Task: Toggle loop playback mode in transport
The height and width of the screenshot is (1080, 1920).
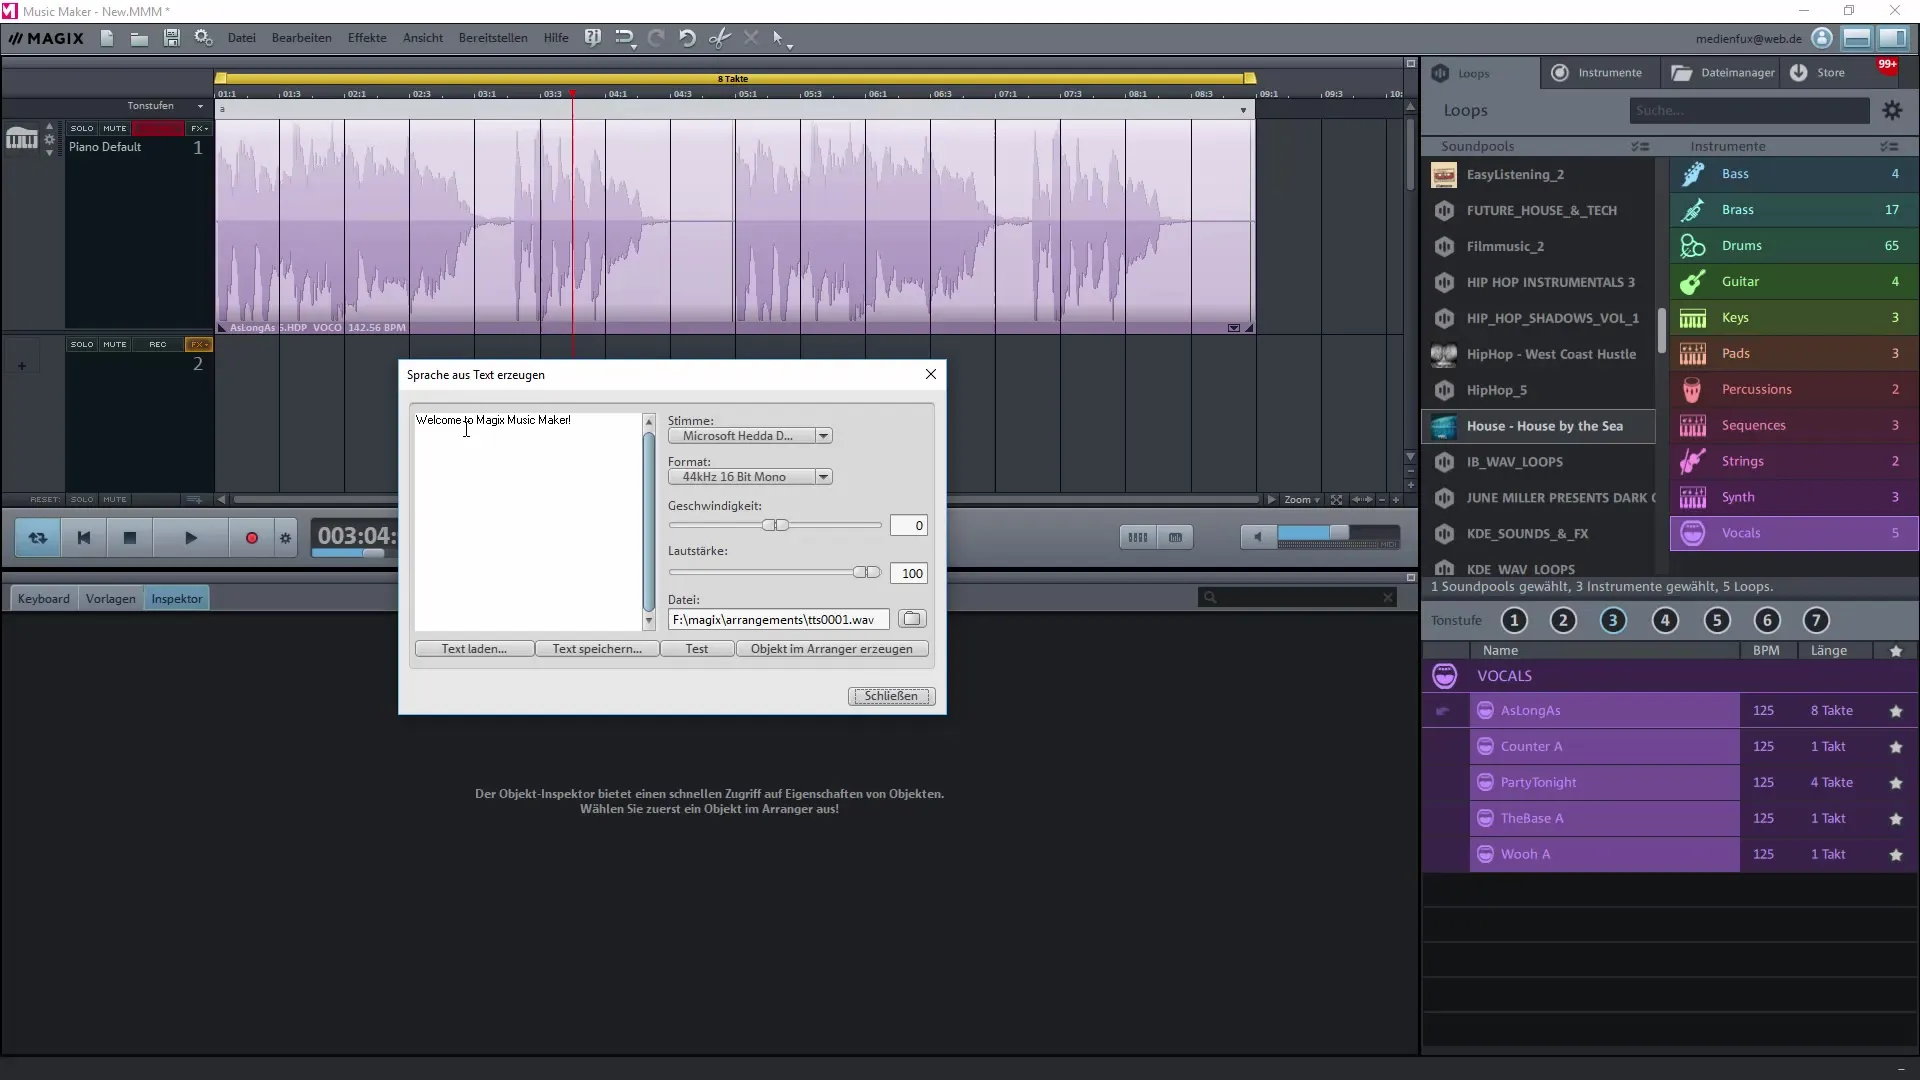Action: pyautogui.click(x=38, y=538)
